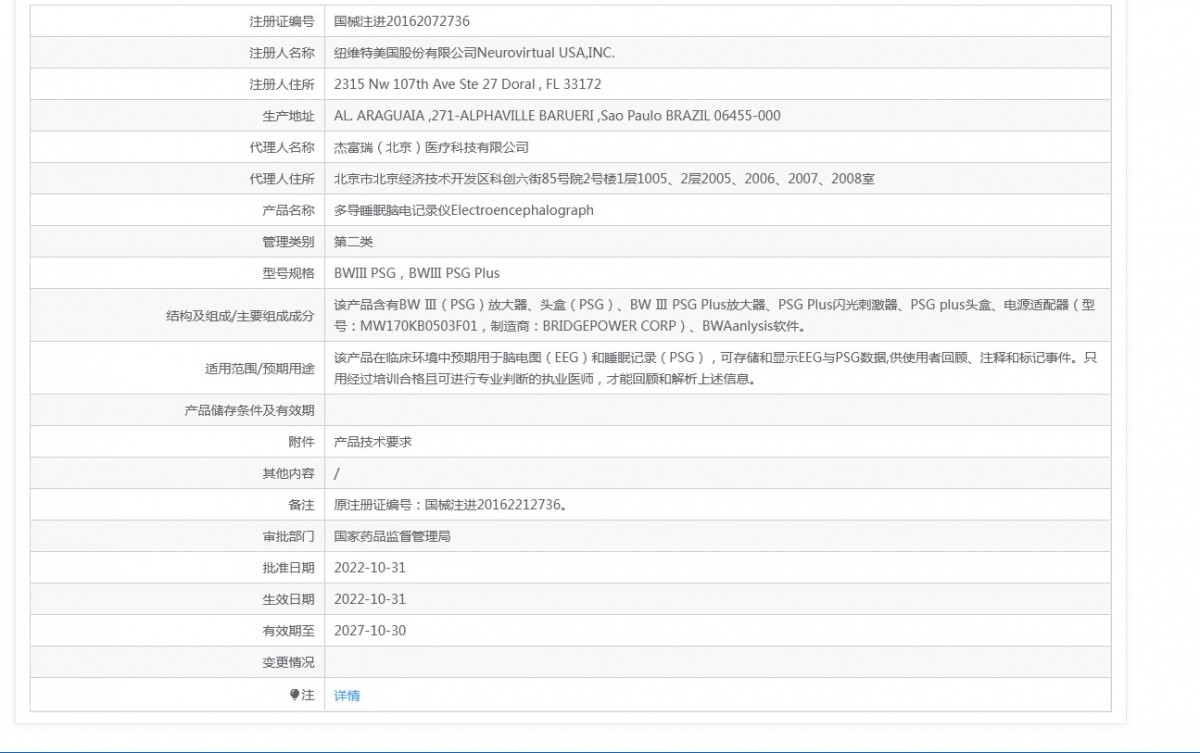The image size is (1200, 753).
Task: Click the 型号规格 label
Action: 288,273
